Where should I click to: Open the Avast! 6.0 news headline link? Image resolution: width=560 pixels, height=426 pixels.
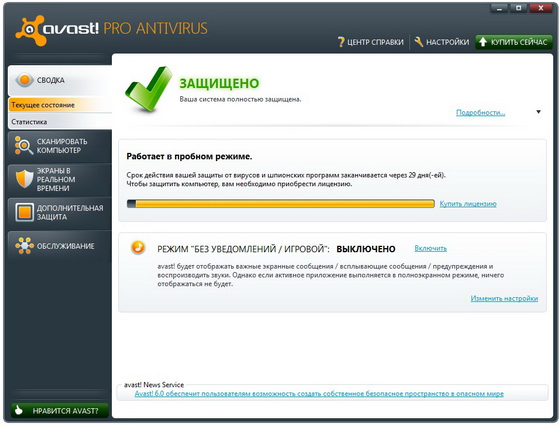coord(319,394)
